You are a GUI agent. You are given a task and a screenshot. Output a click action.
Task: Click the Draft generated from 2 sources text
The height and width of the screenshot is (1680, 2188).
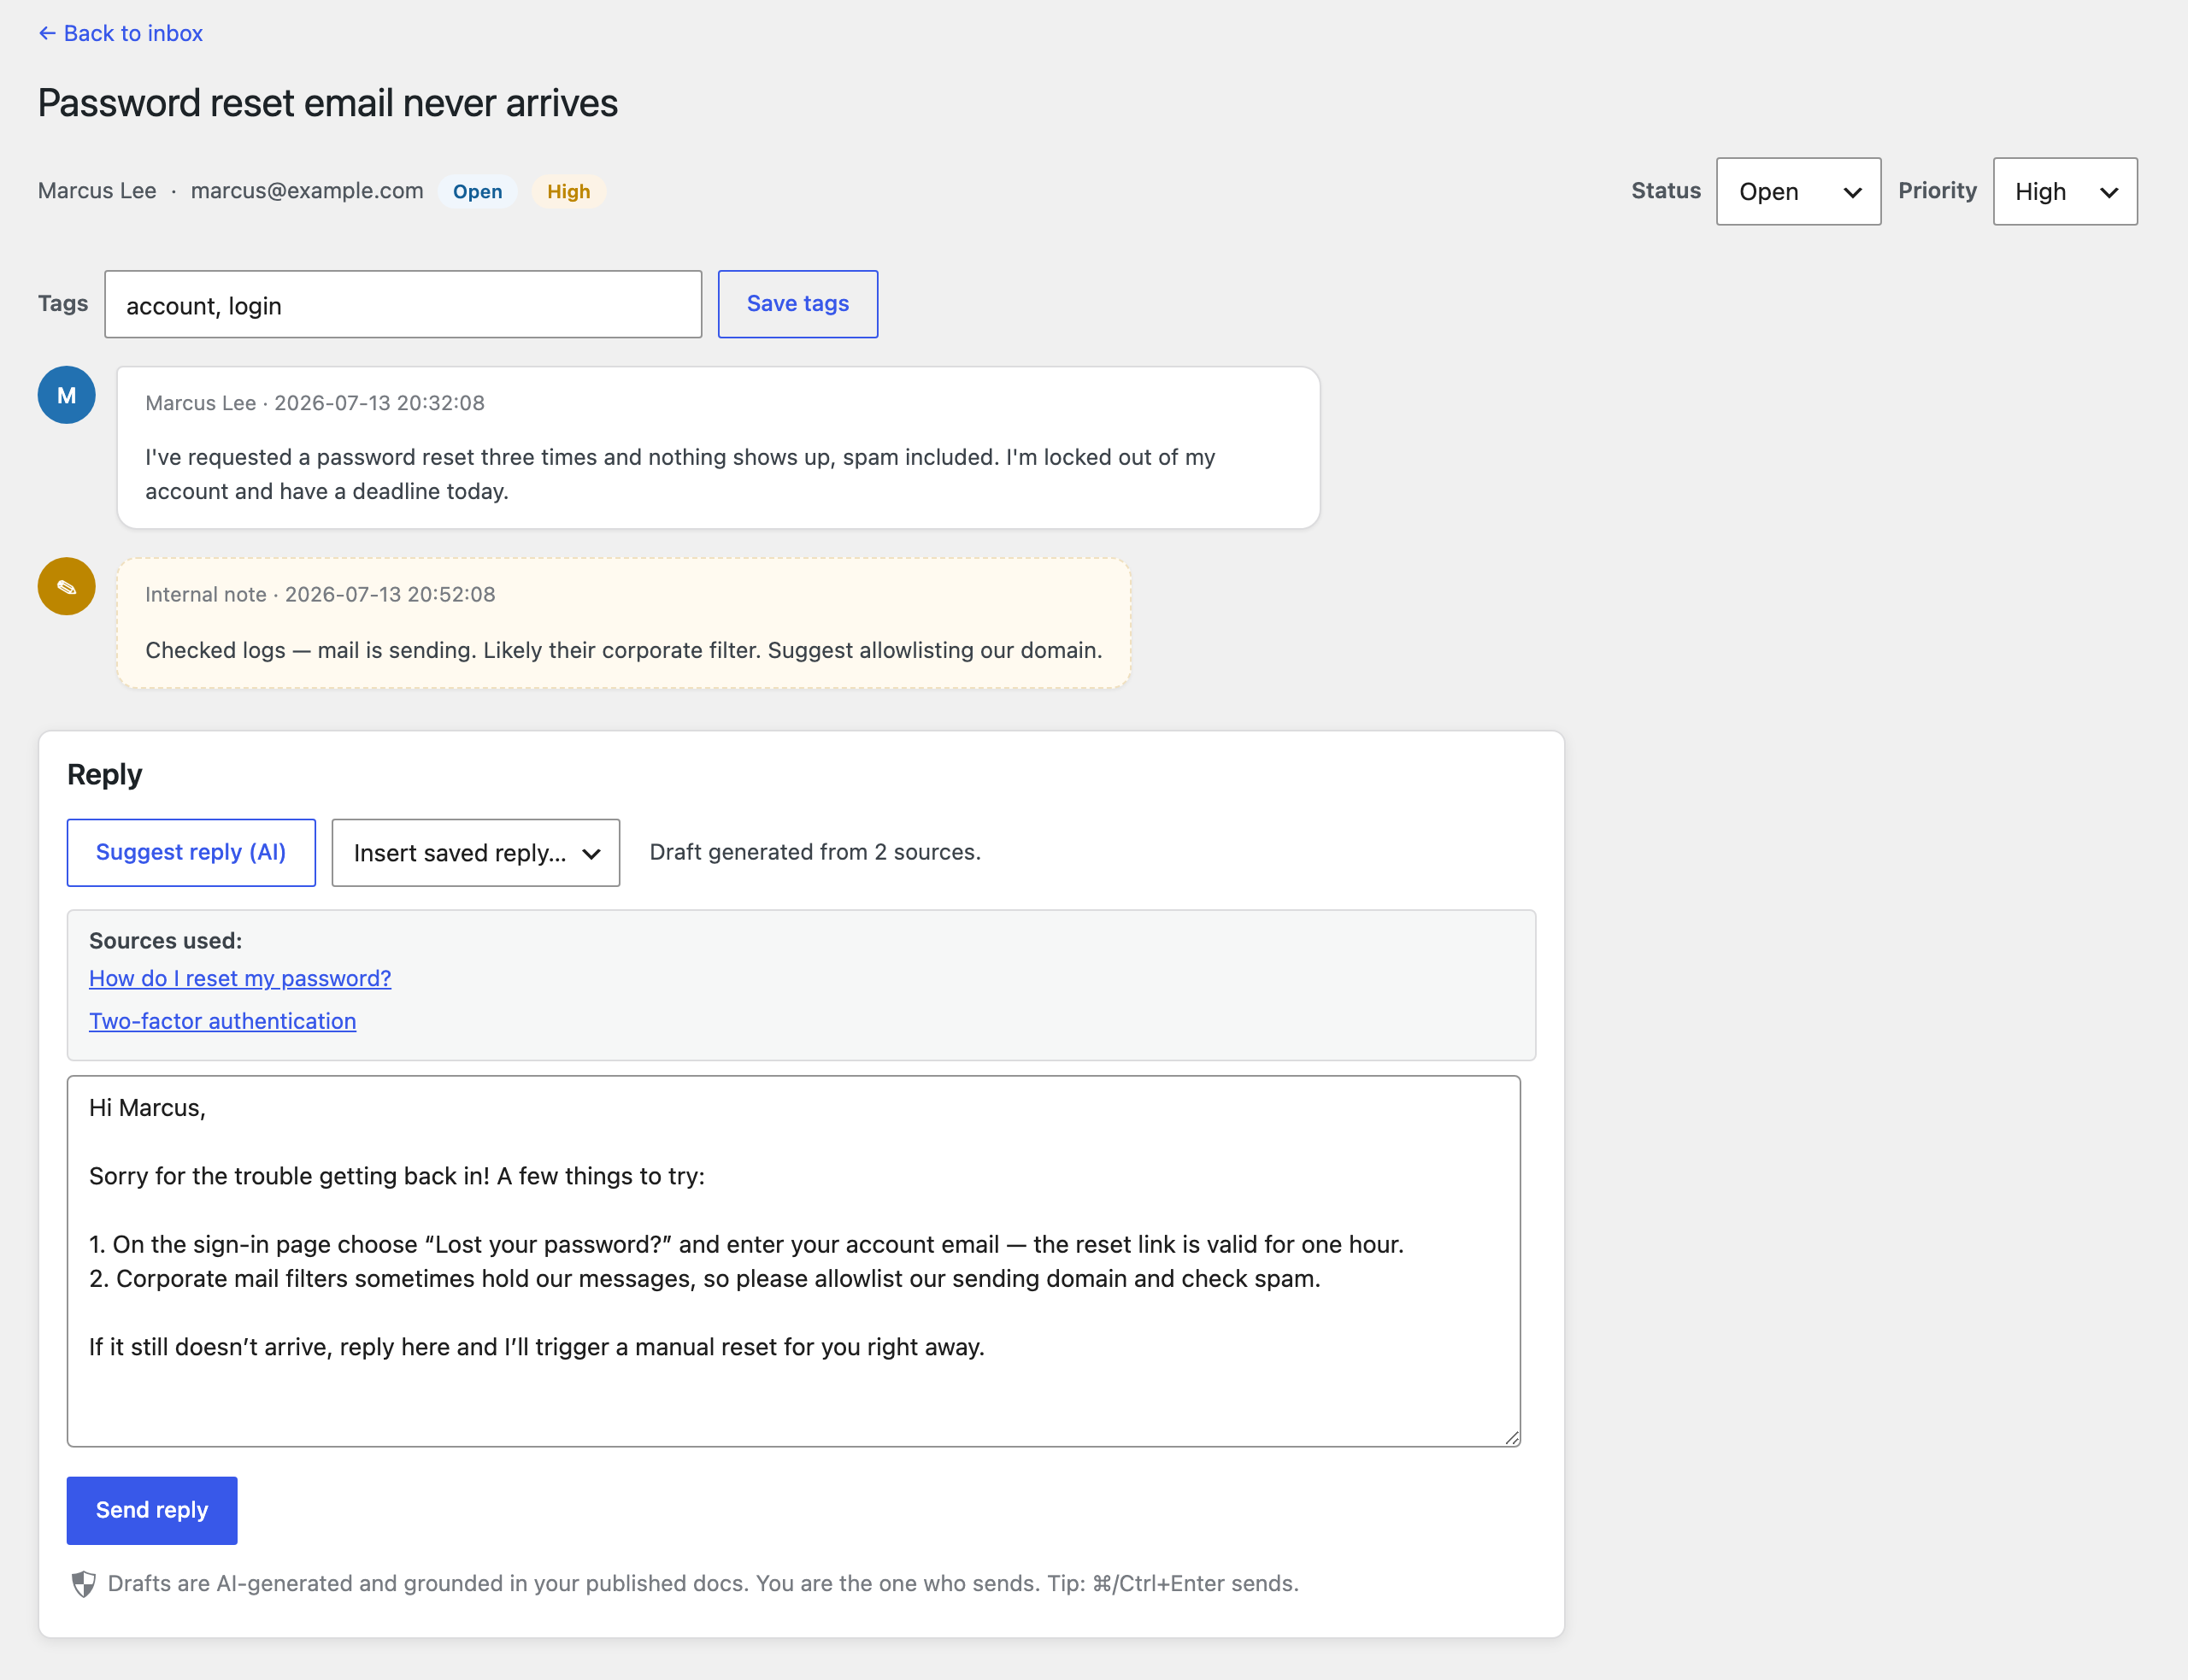pyautogui.click(x=815, y=852)
